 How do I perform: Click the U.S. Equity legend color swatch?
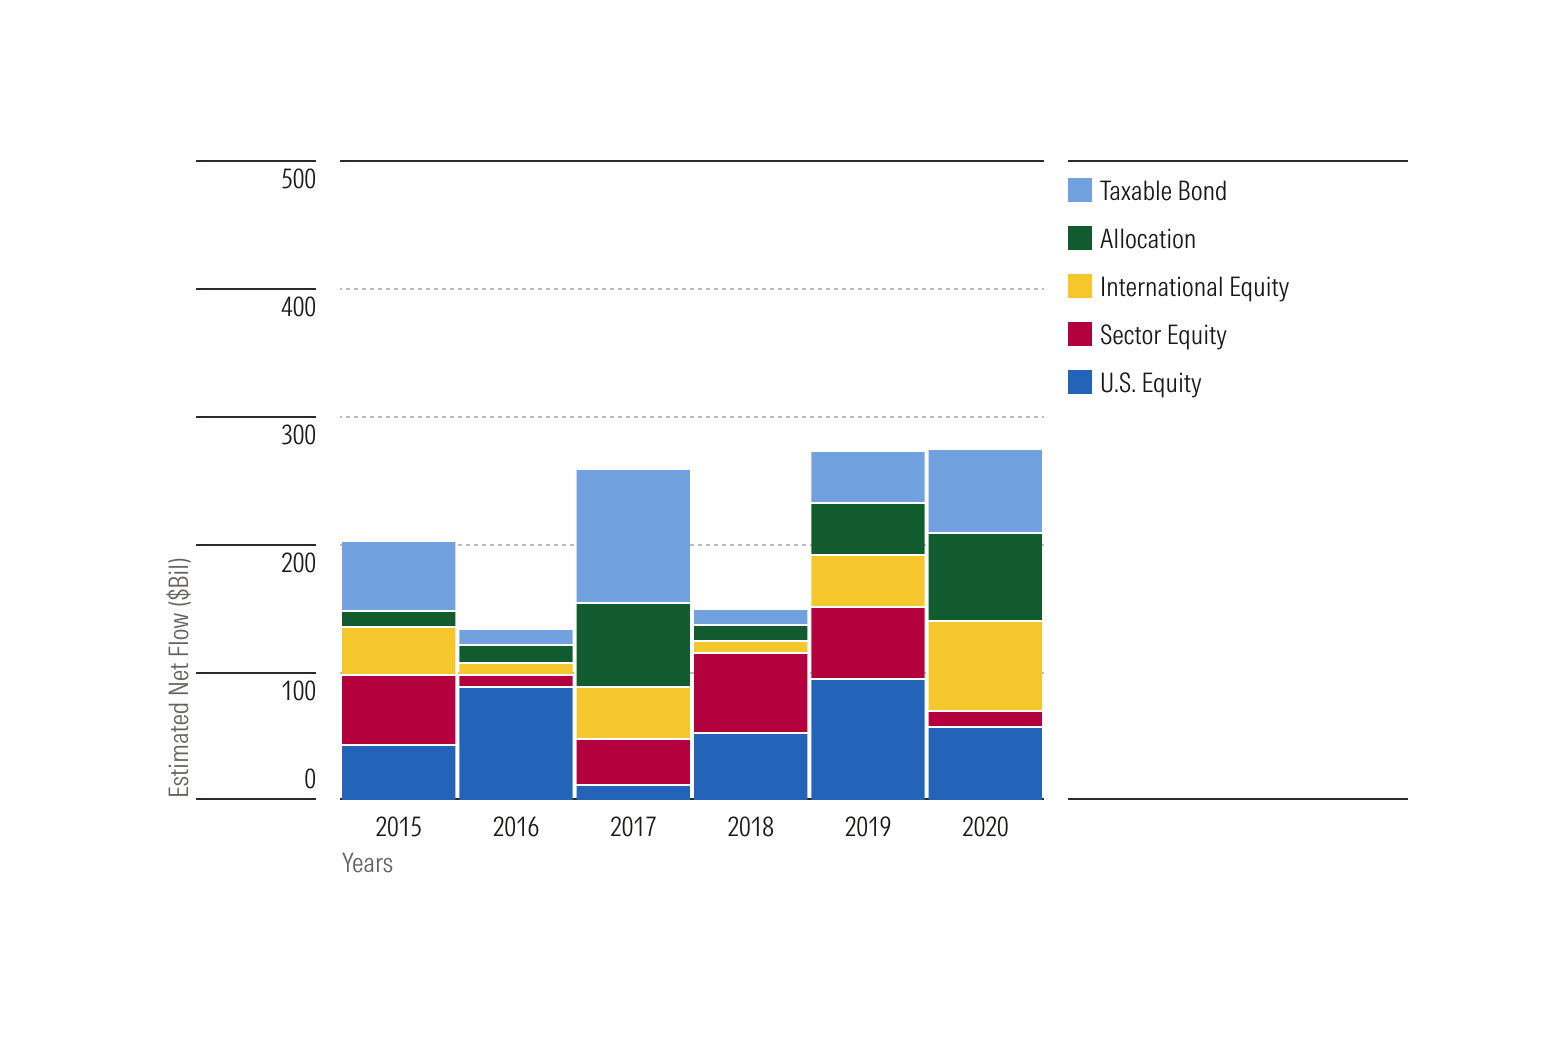tap(1080, 382)
